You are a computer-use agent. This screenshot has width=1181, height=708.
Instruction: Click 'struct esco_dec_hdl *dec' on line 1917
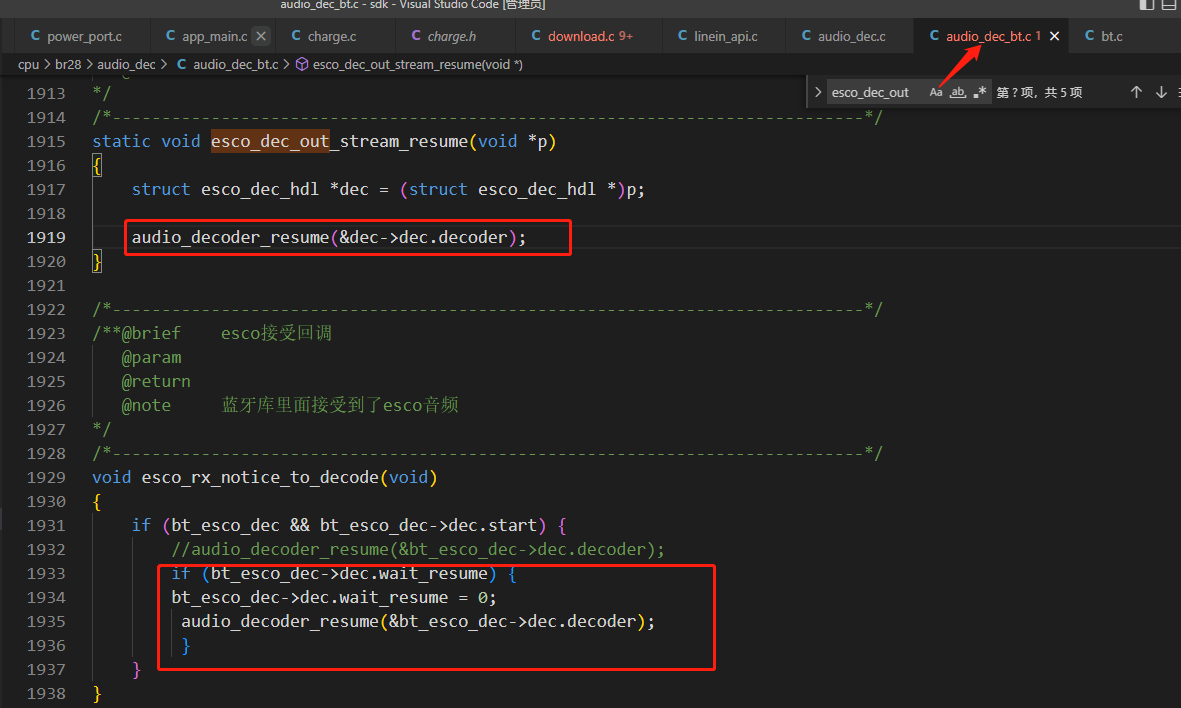point(250,189)
